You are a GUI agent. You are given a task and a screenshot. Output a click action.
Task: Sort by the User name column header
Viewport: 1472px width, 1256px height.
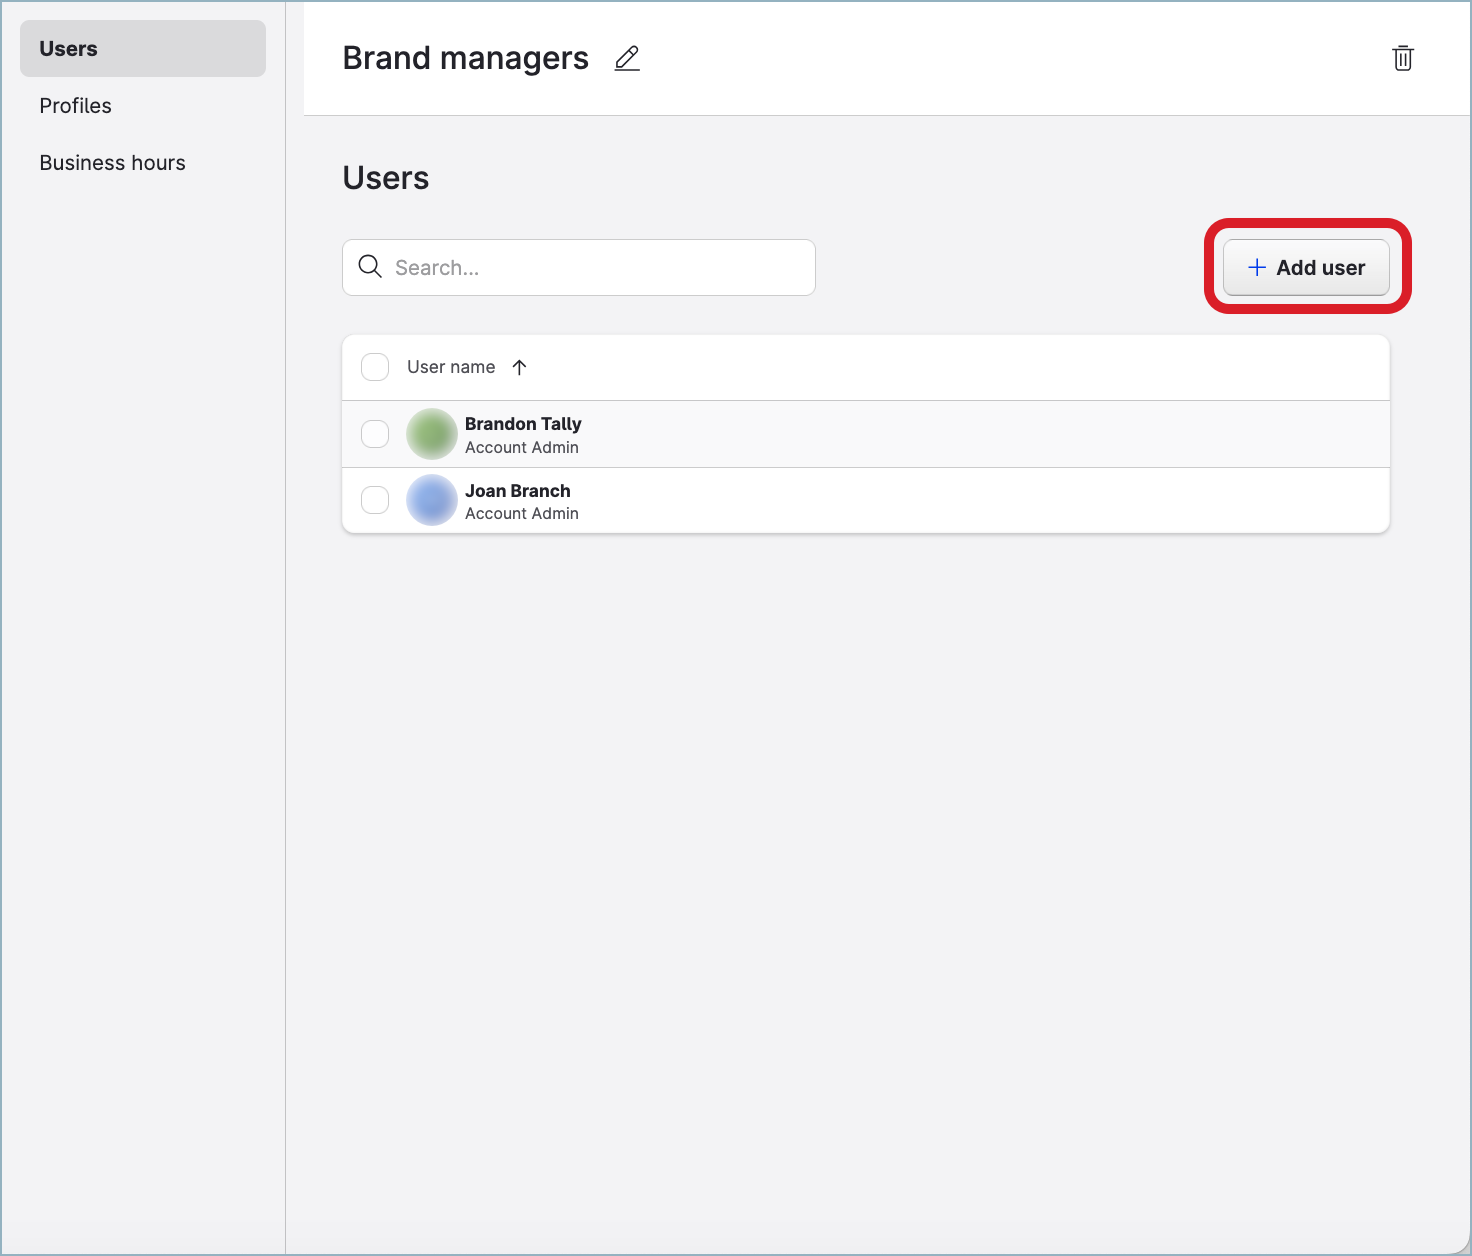pos(451,367)
